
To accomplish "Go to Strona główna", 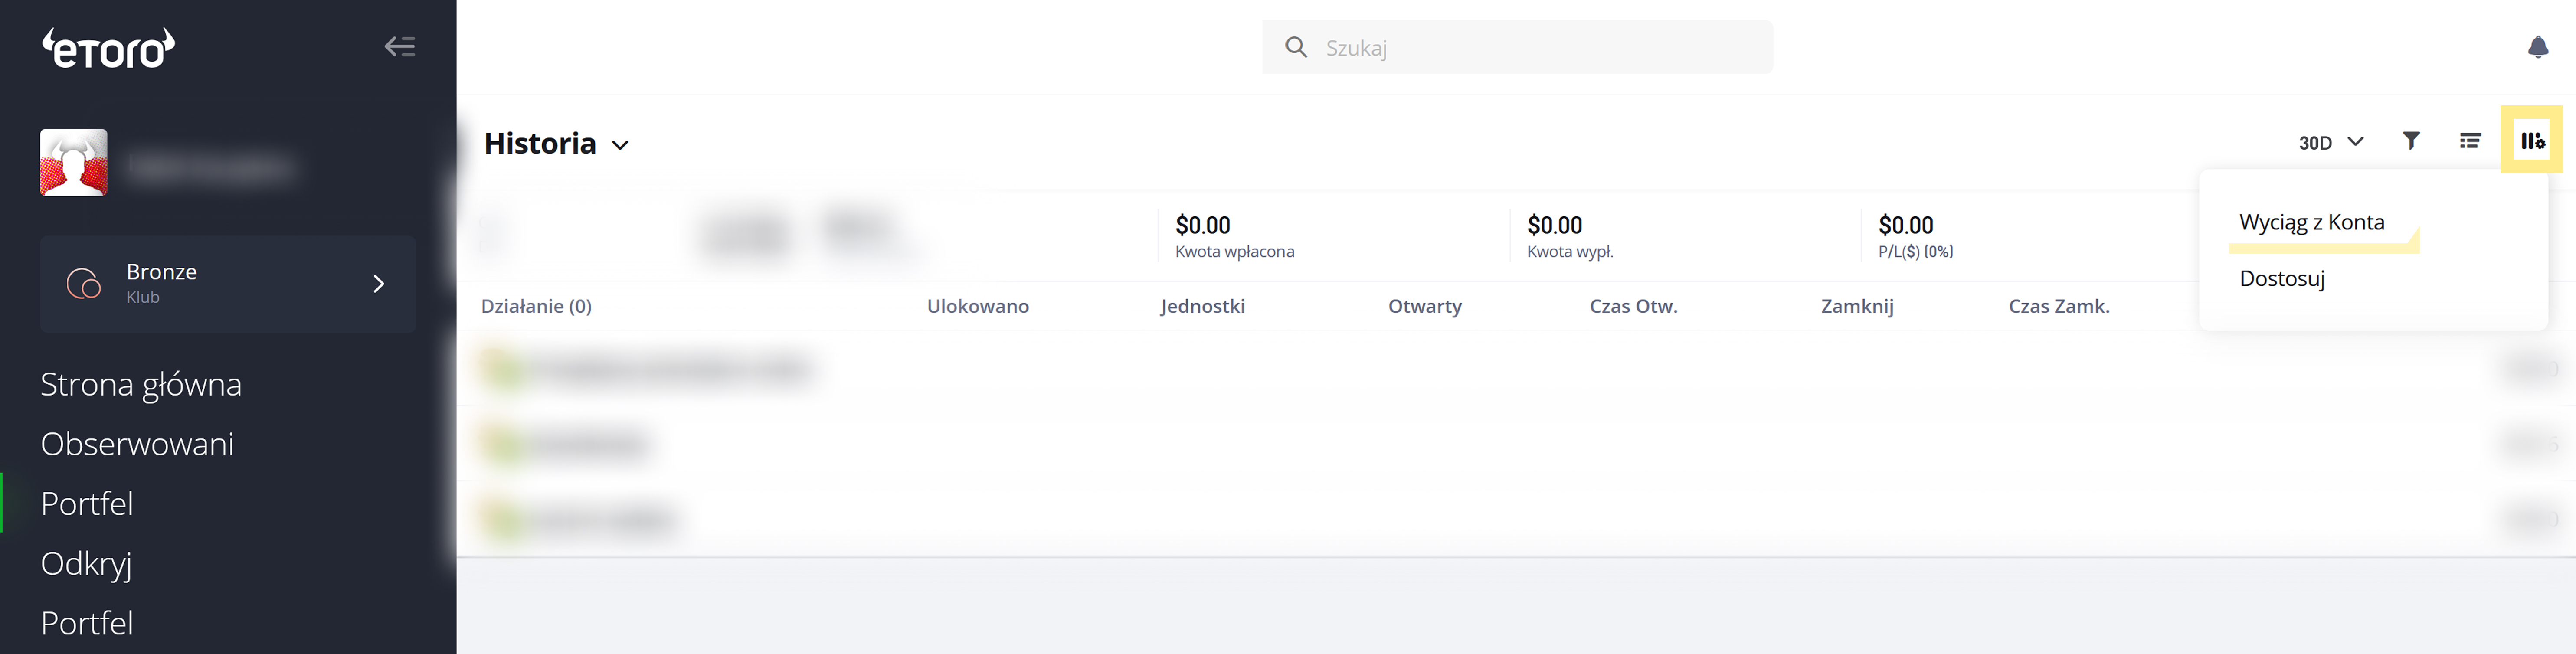I will (141, 384).
